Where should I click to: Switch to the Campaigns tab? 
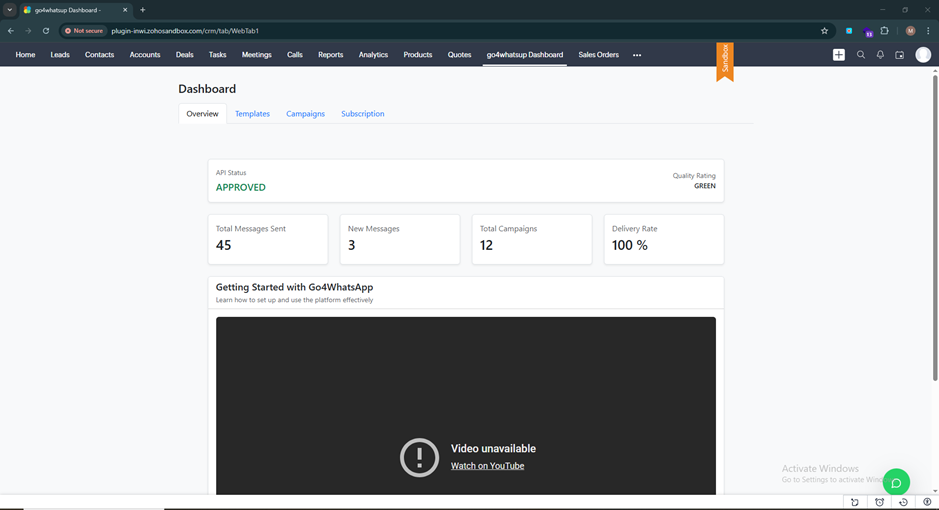305,114
